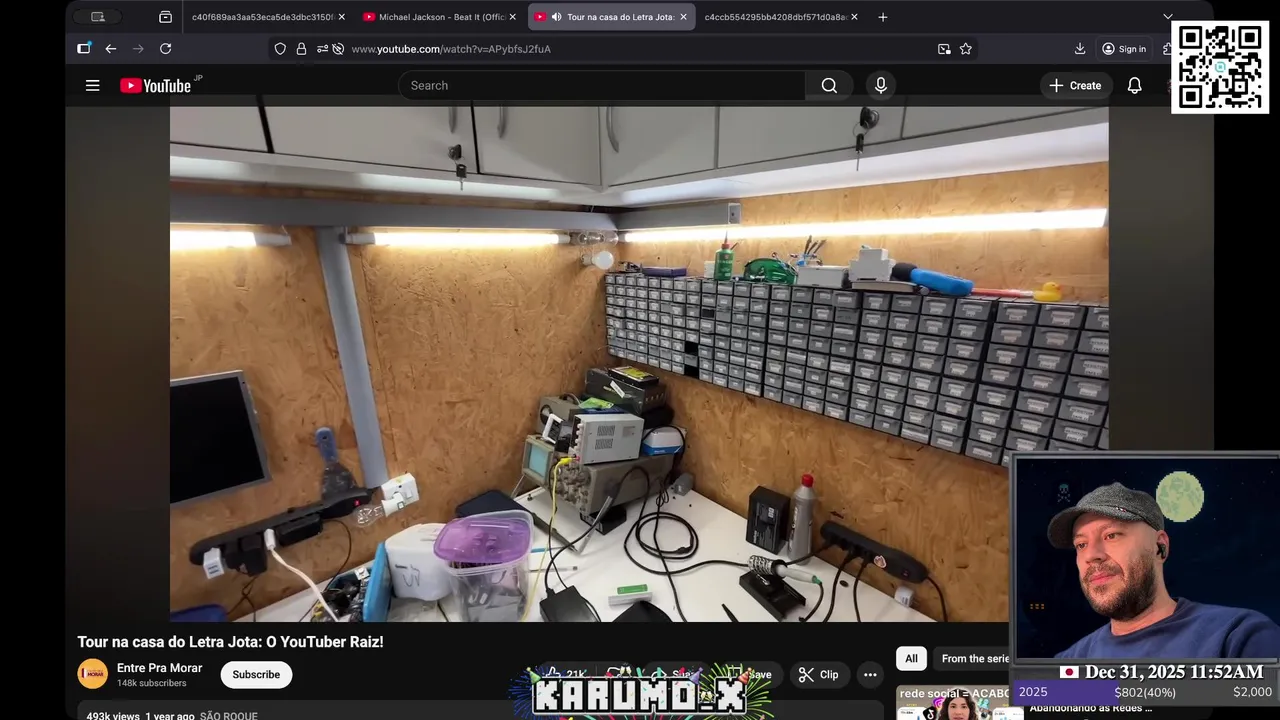Open YouTube notifications bell

1134,86
